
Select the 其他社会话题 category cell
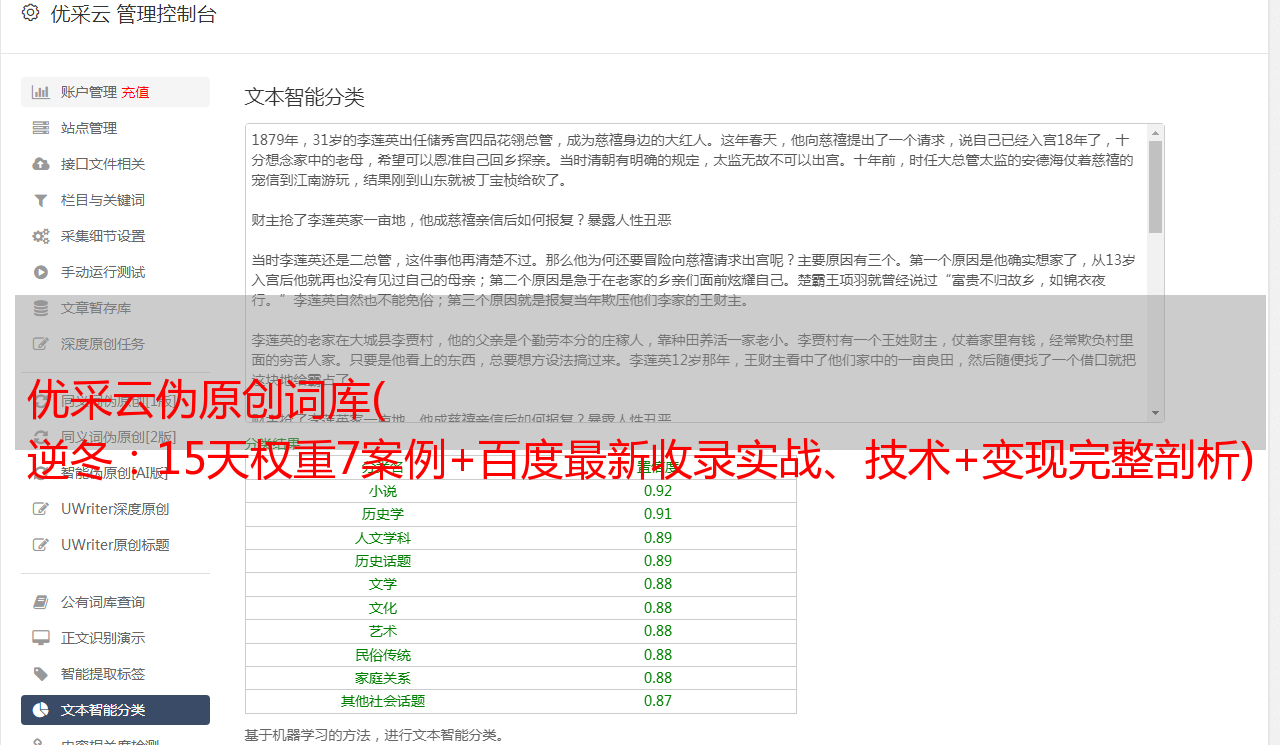click(383, 701)
